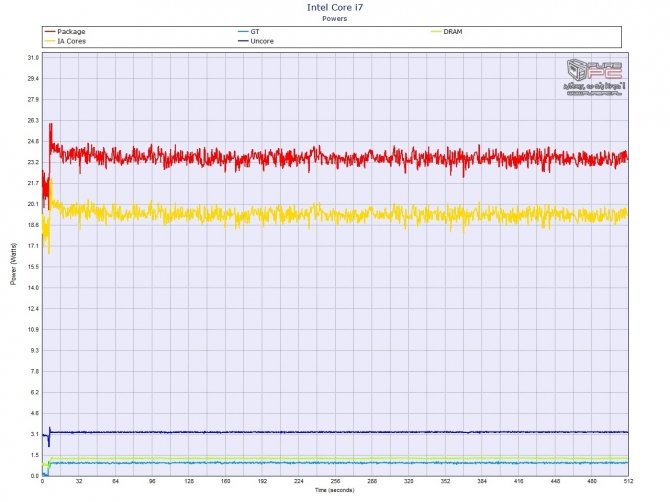Click the 3.1 value on the Y axis
Screen dimensions: 670x502
click(x=35, y=434)
